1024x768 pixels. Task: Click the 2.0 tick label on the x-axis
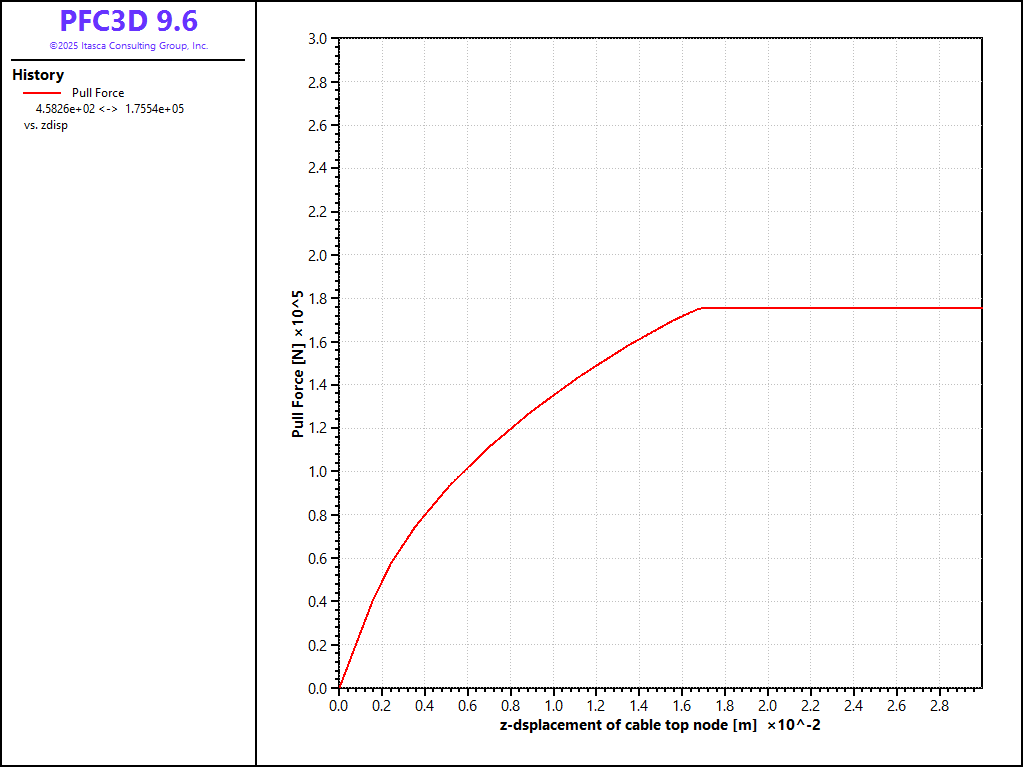(x=767, y=705)
